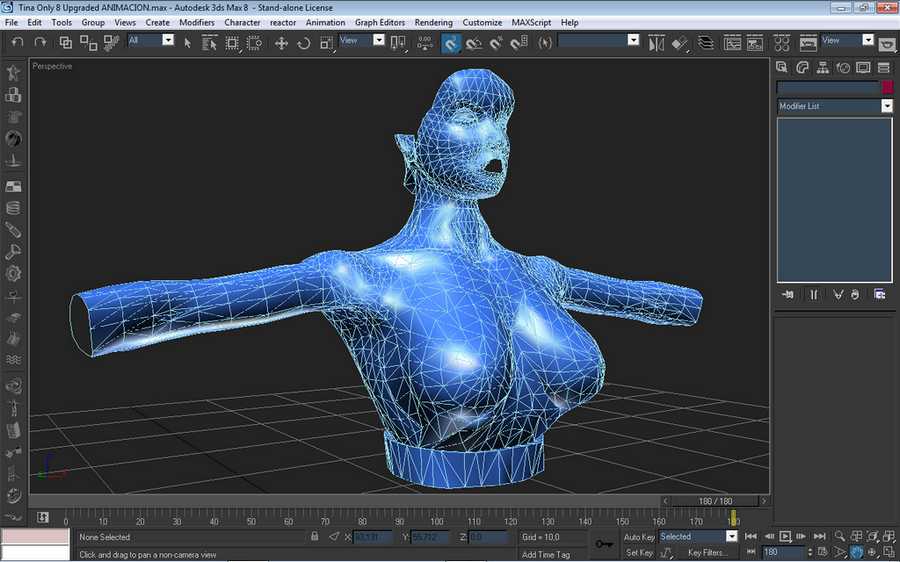
Task: Open the Motion command panel tab
Action: tap(842, 68)
